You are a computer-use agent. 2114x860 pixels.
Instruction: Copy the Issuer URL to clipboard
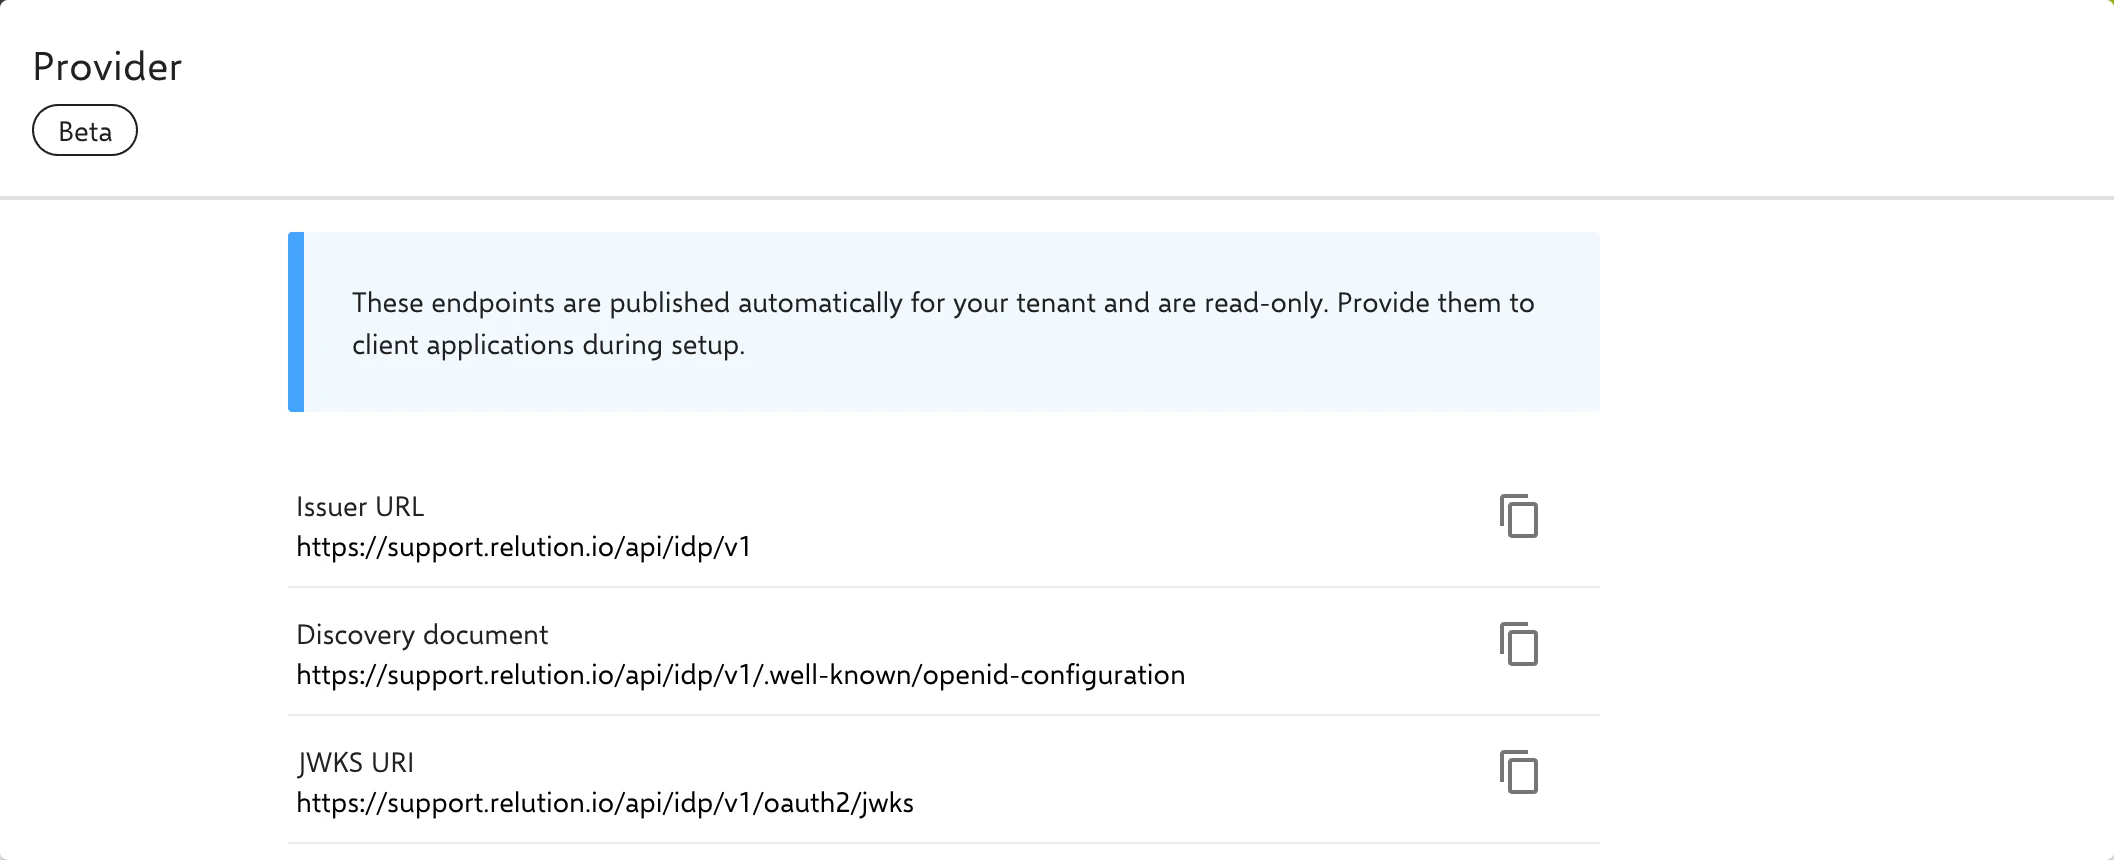[x=1518, y=516]
